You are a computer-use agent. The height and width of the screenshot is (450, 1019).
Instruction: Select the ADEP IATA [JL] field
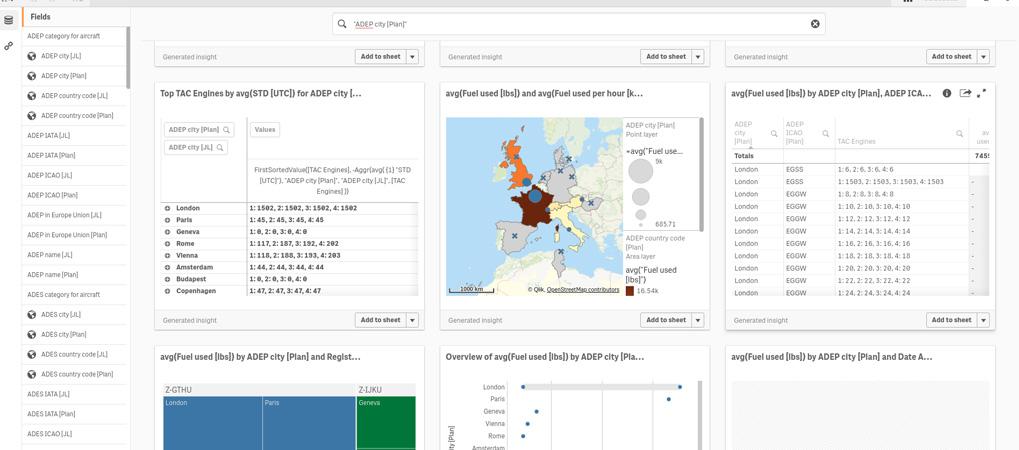(74, 136)
